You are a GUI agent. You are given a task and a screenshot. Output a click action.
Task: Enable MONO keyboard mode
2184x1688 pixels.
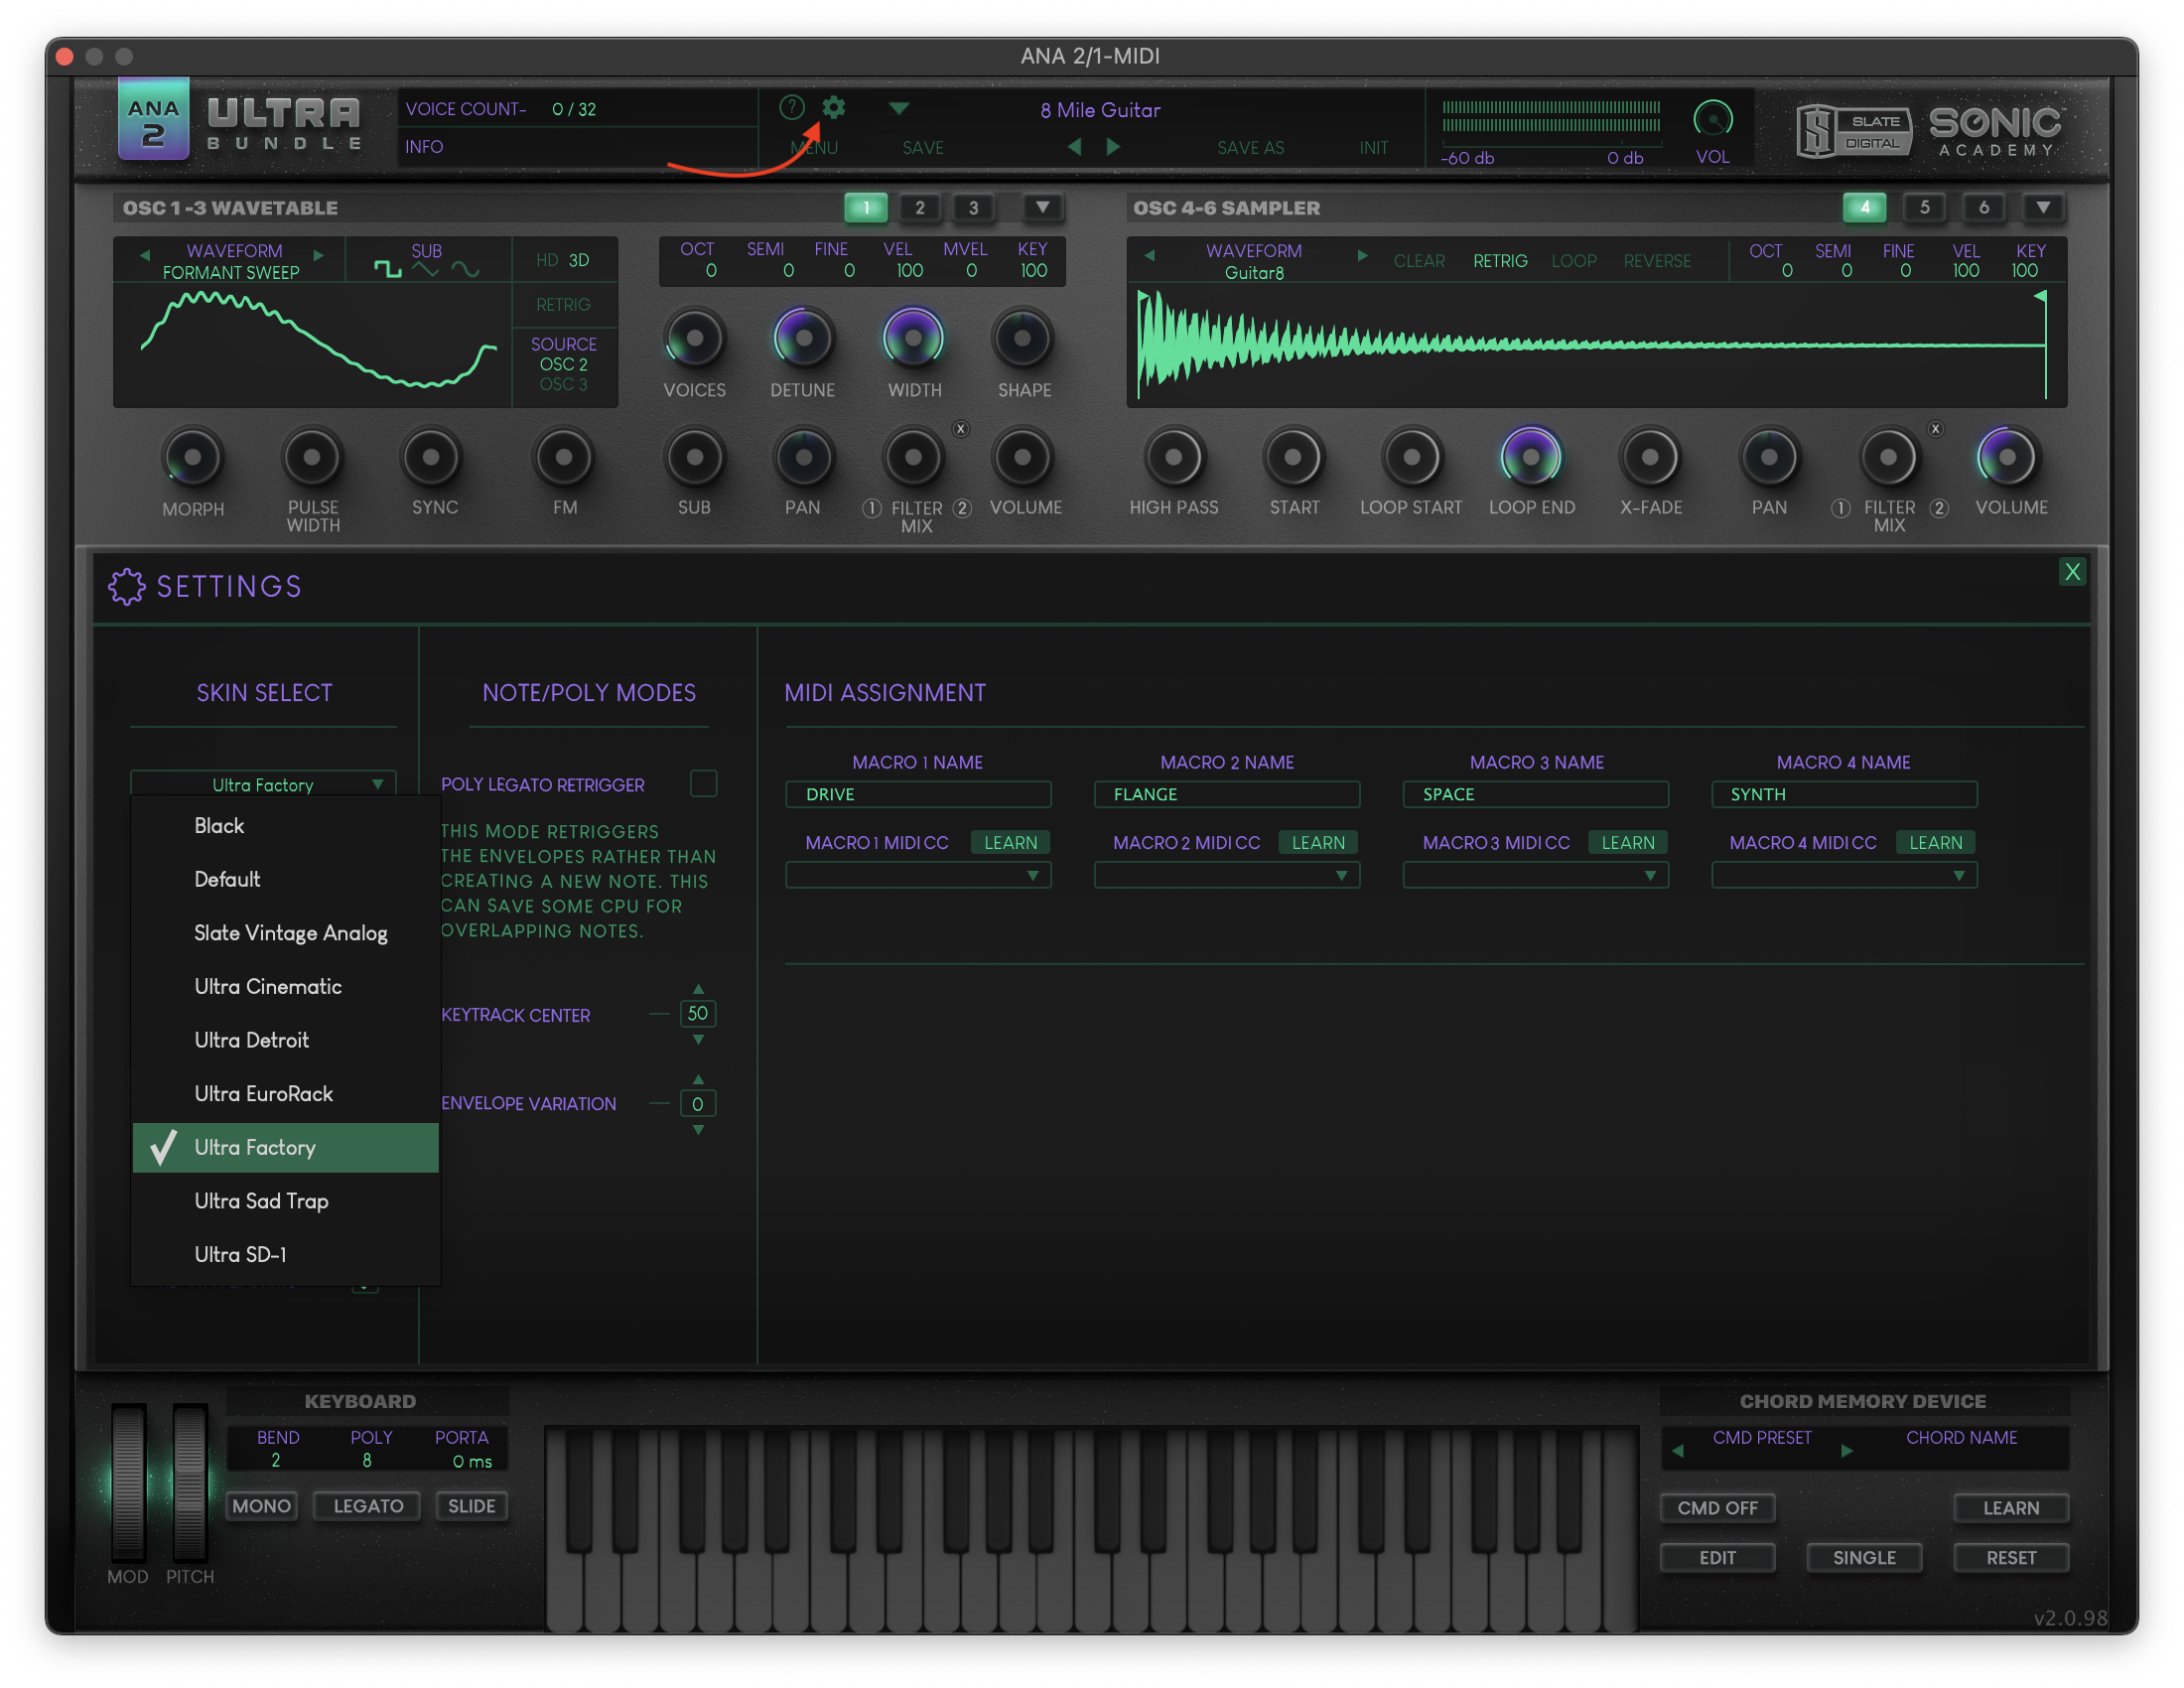pos(262,1506)
